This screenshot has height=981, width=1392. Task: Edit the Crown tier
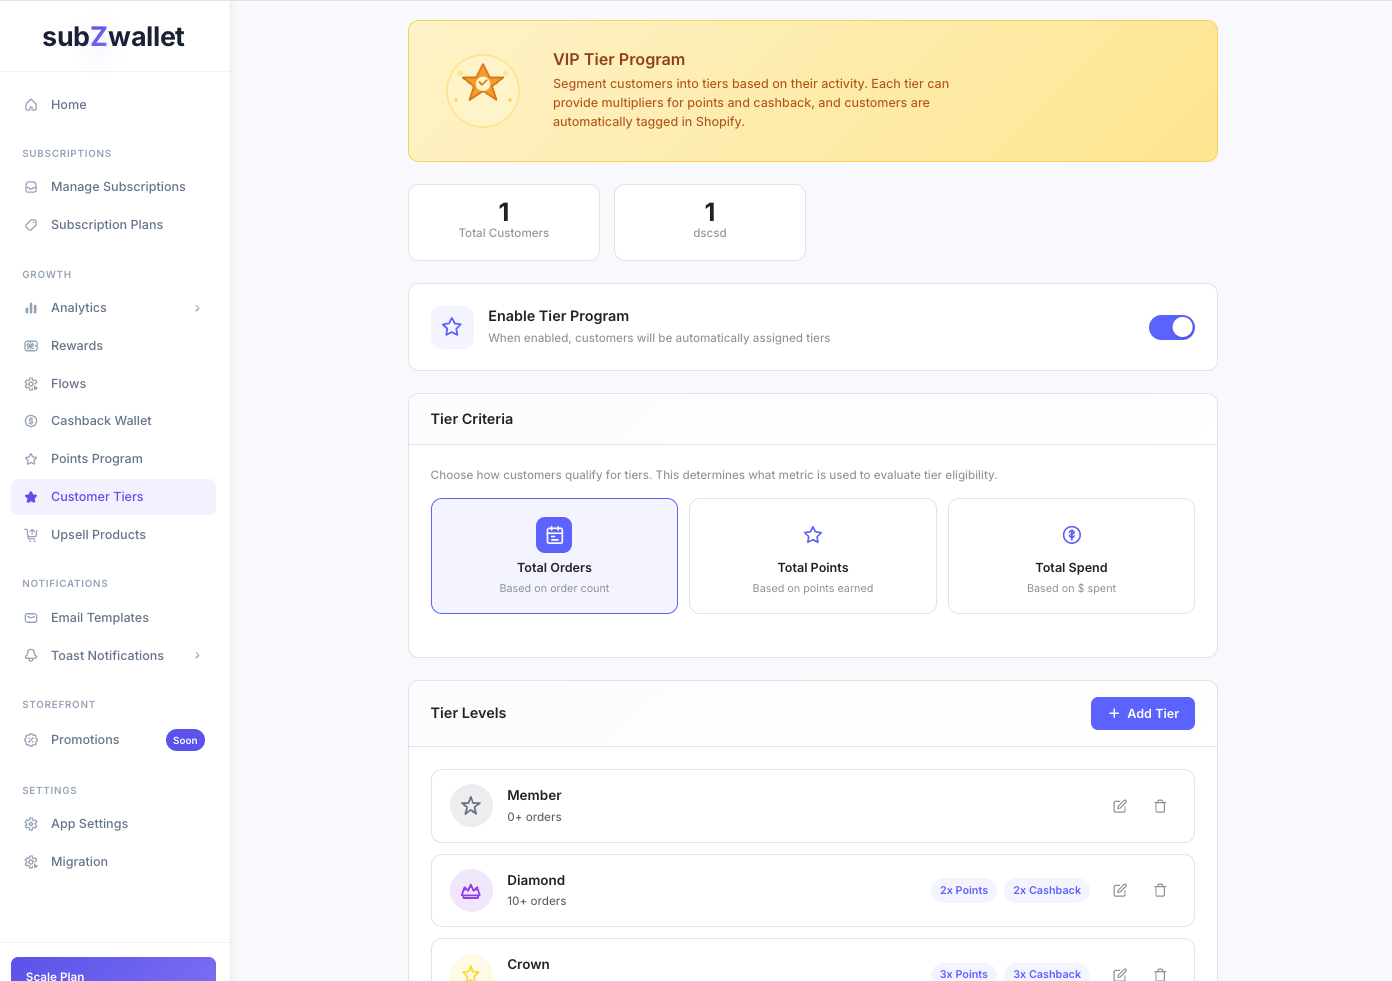click(1120, 974)
